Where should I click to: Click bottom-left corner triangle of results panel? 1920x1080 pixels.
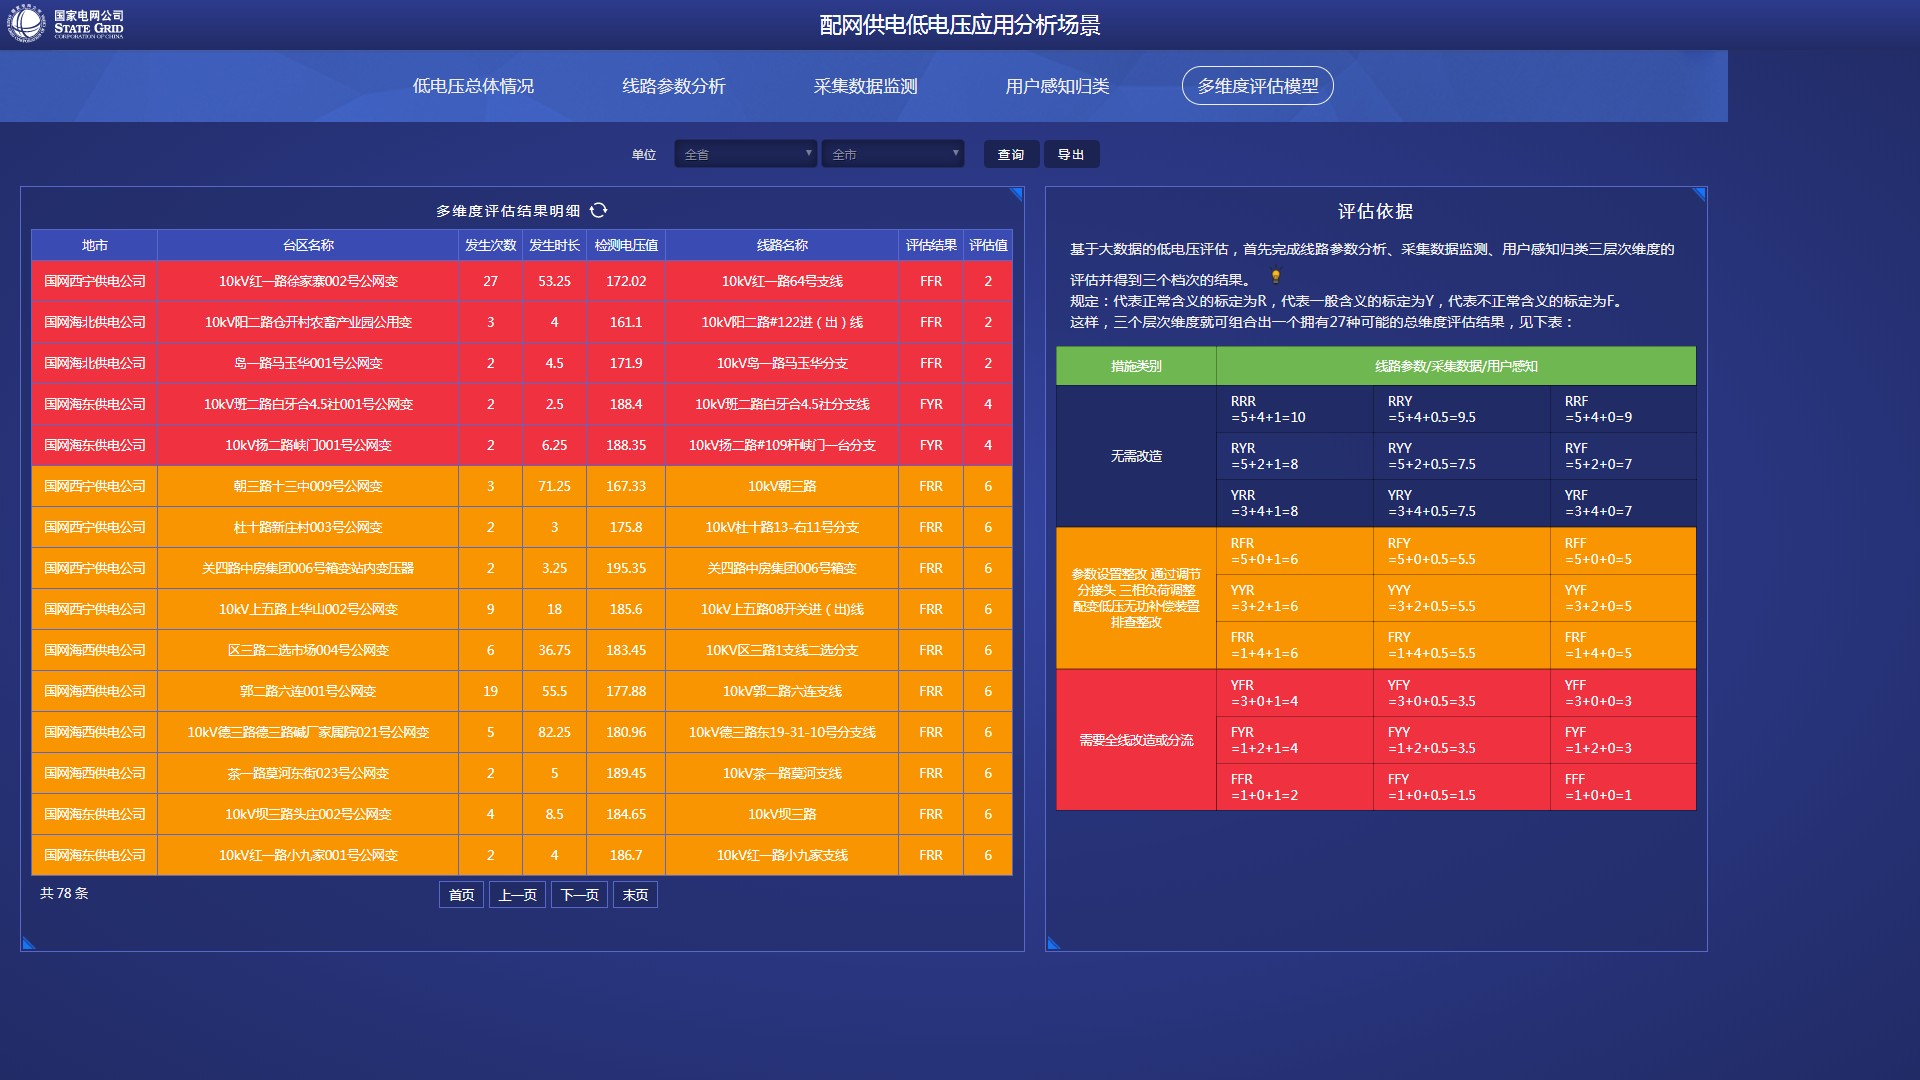click(x=28, y=943)
